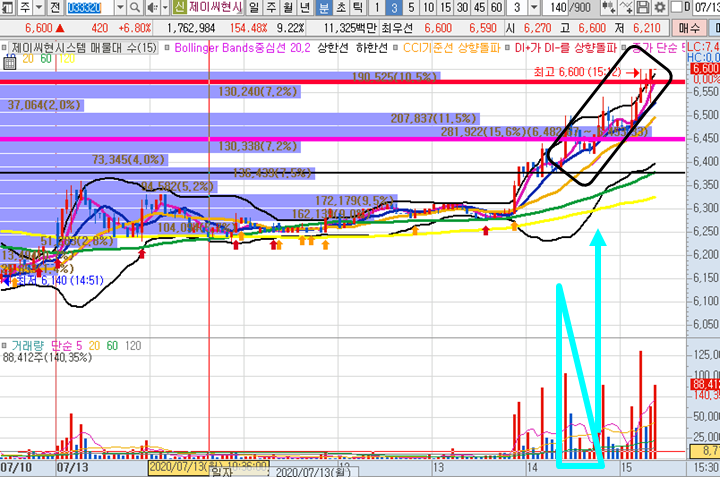Set interval to 45 minutes
This screenshot has height=477, width=720.
[x=479, y=7]
